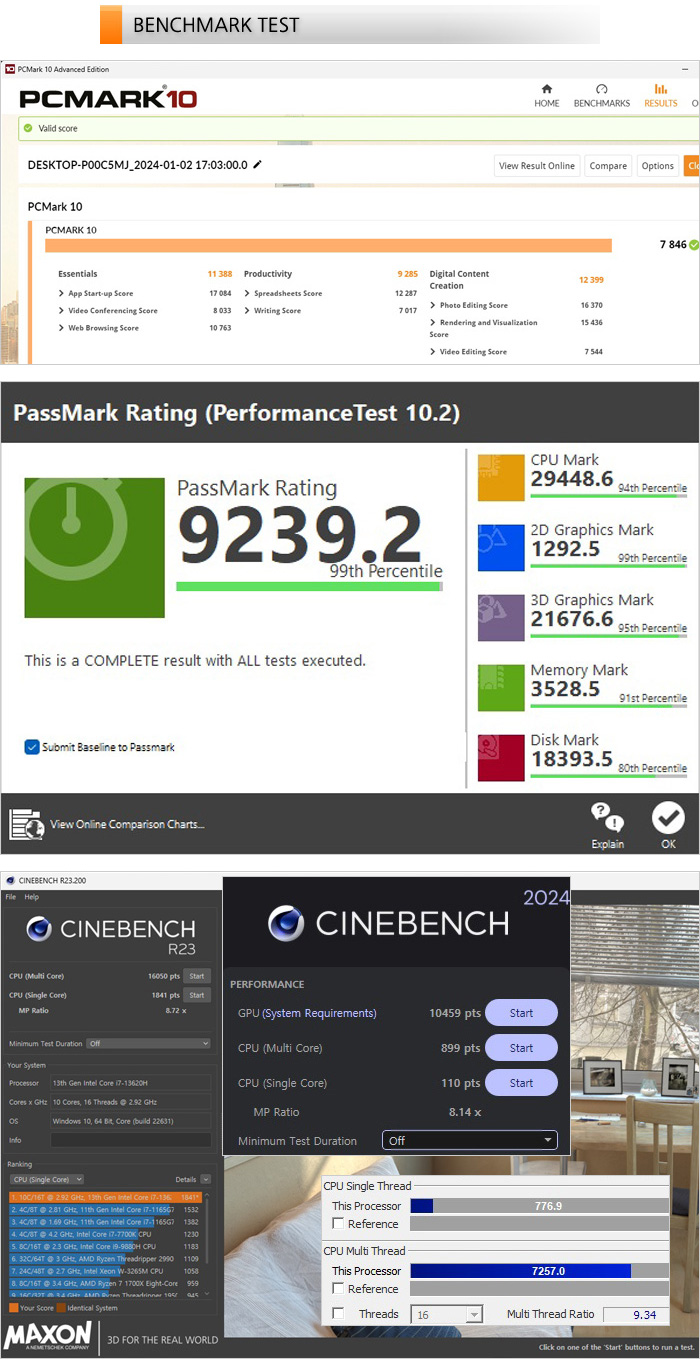
Task: Expand Writing Score row
Action: [x=248, y=310]
